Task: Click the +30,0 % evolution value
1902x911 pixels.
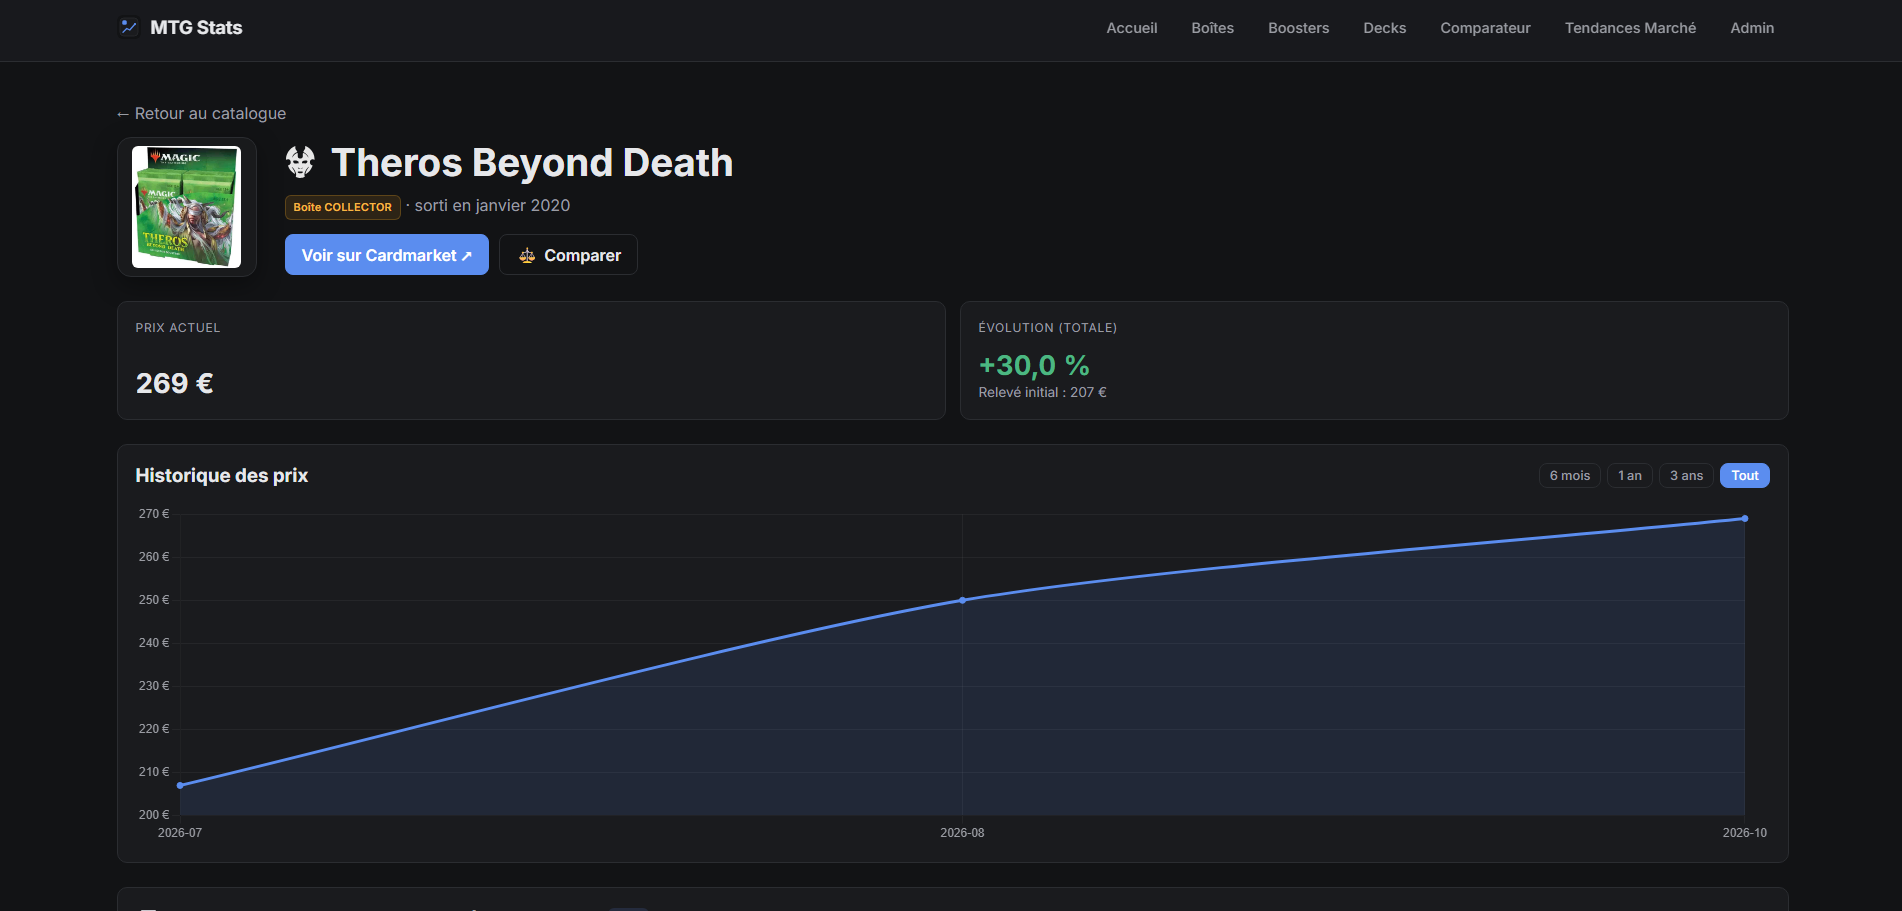Action: coord(1034,365)
